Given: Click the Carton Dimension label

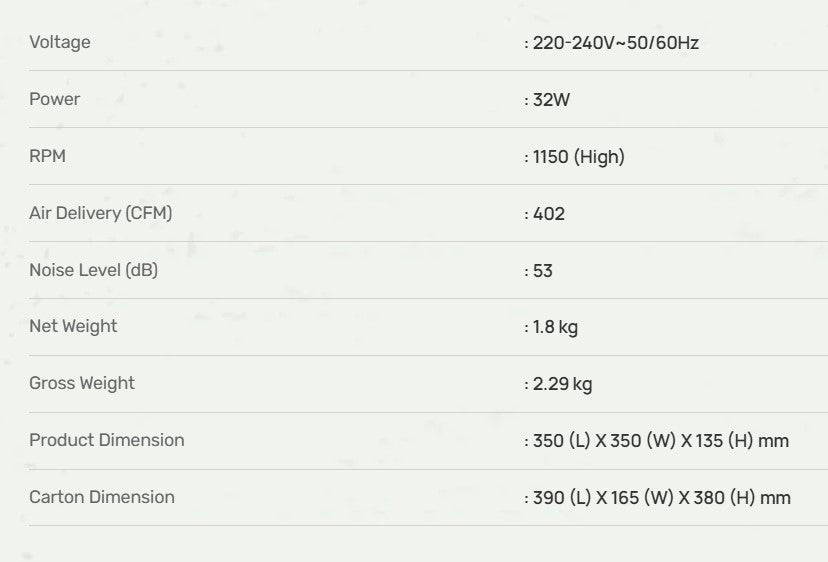Looking at the screenshot, I should click(102, 497).
